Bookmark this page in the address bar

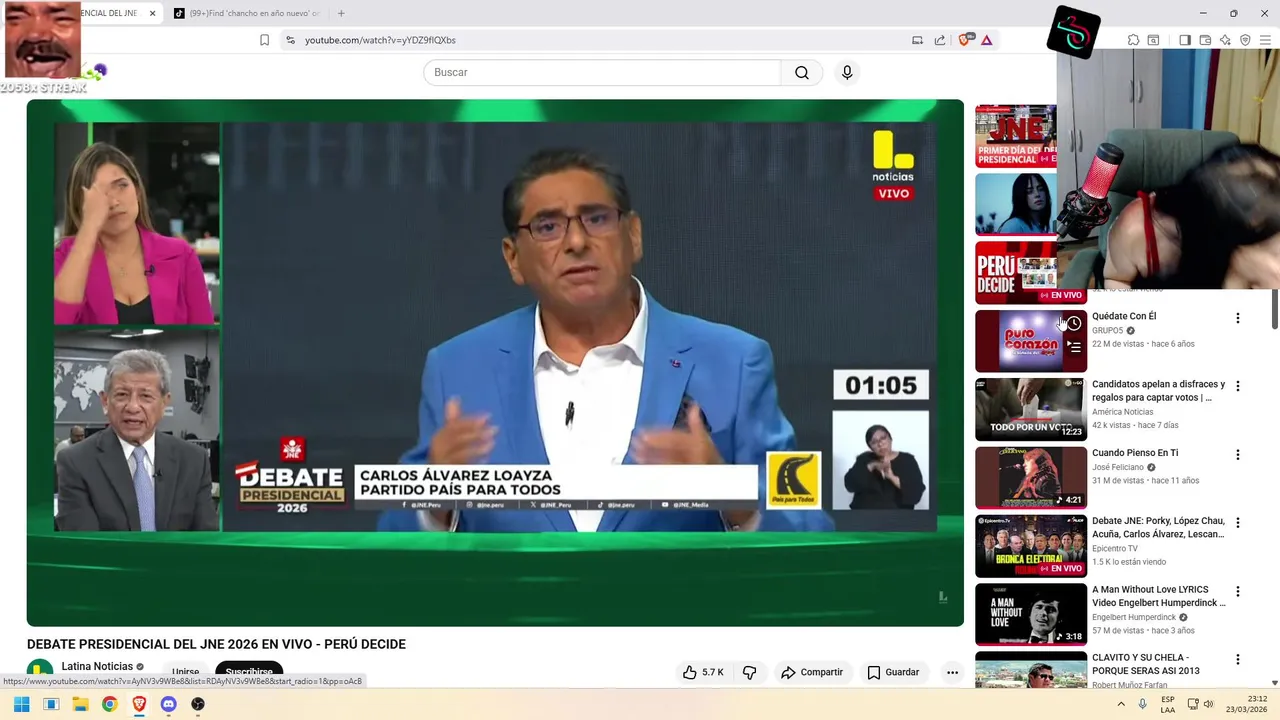tap(264, 40)
